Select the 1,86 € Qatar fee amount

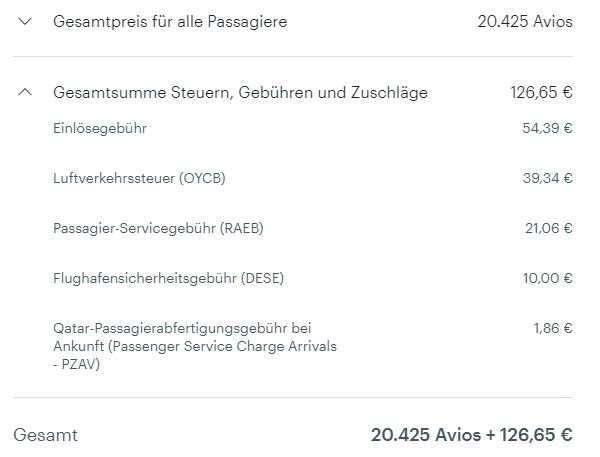553,328
